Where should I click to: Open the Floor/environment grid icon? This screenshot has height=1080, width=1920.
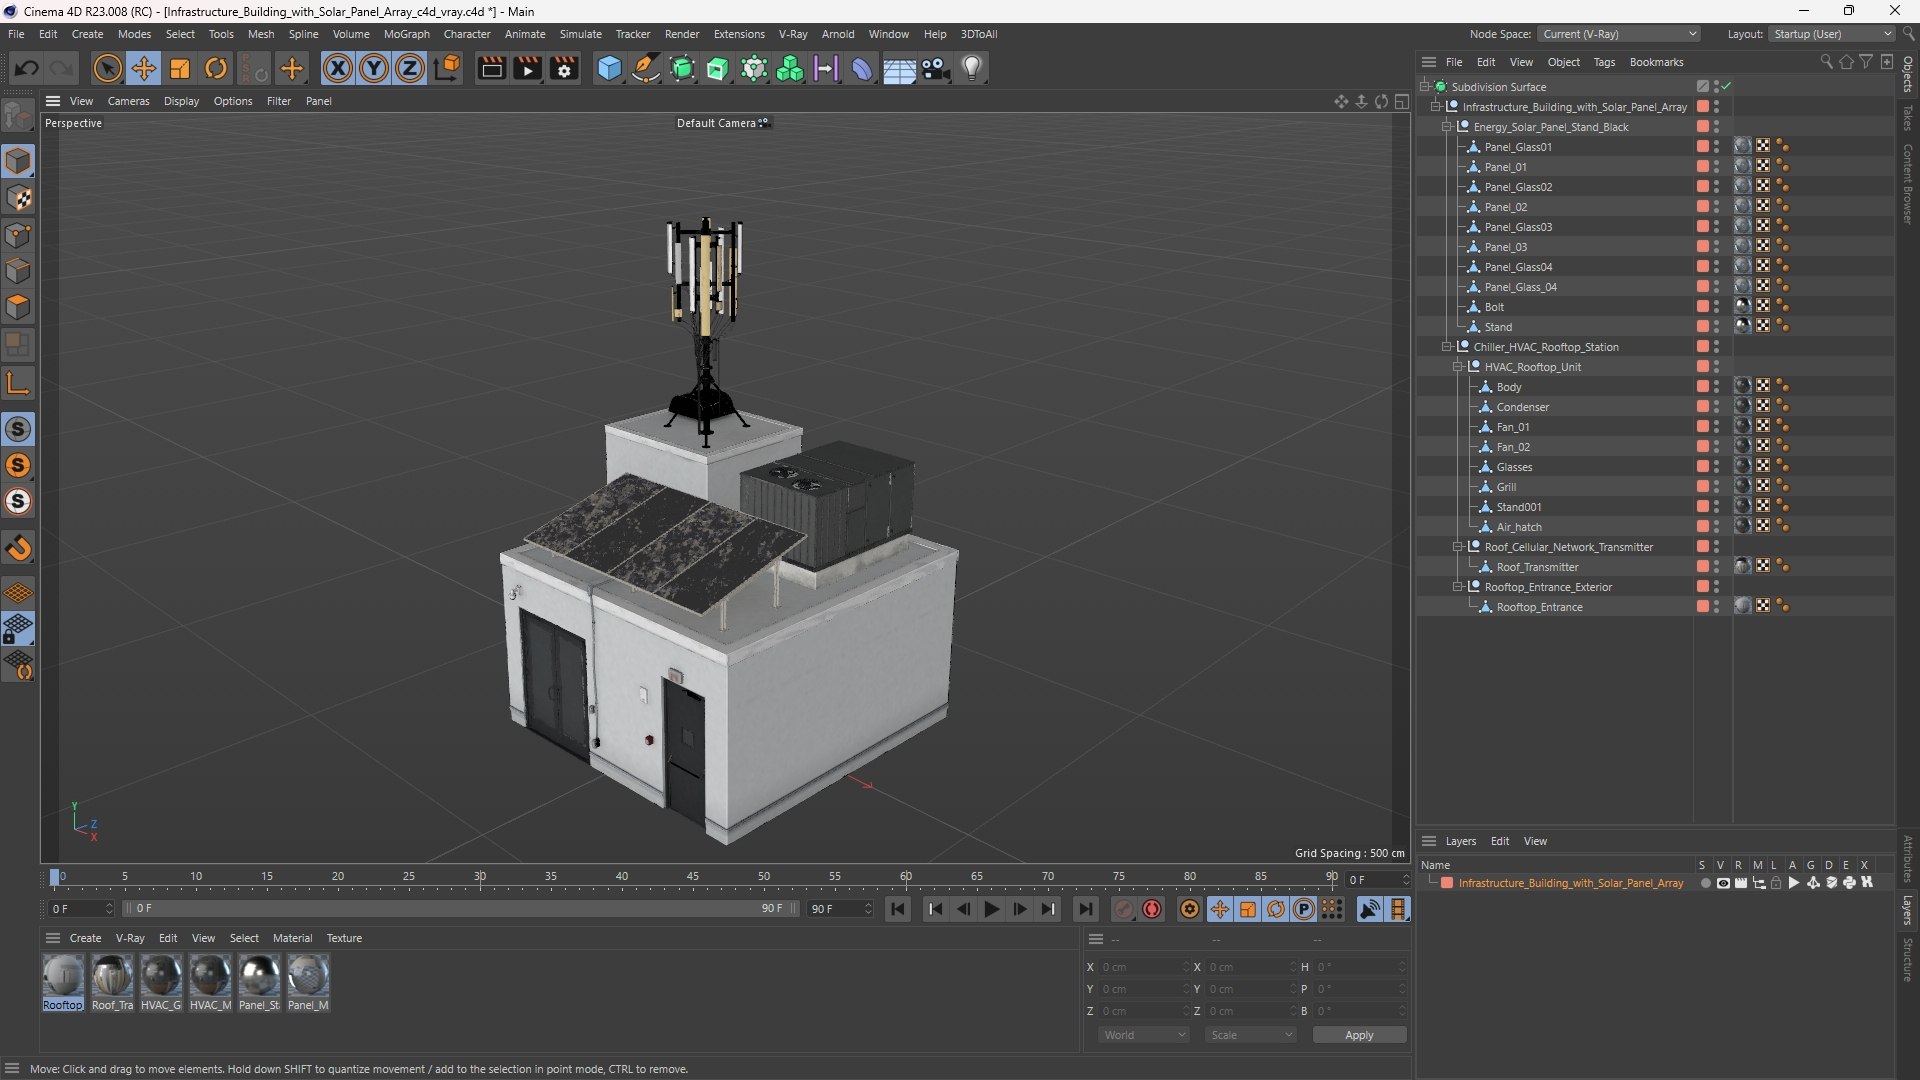899,68
